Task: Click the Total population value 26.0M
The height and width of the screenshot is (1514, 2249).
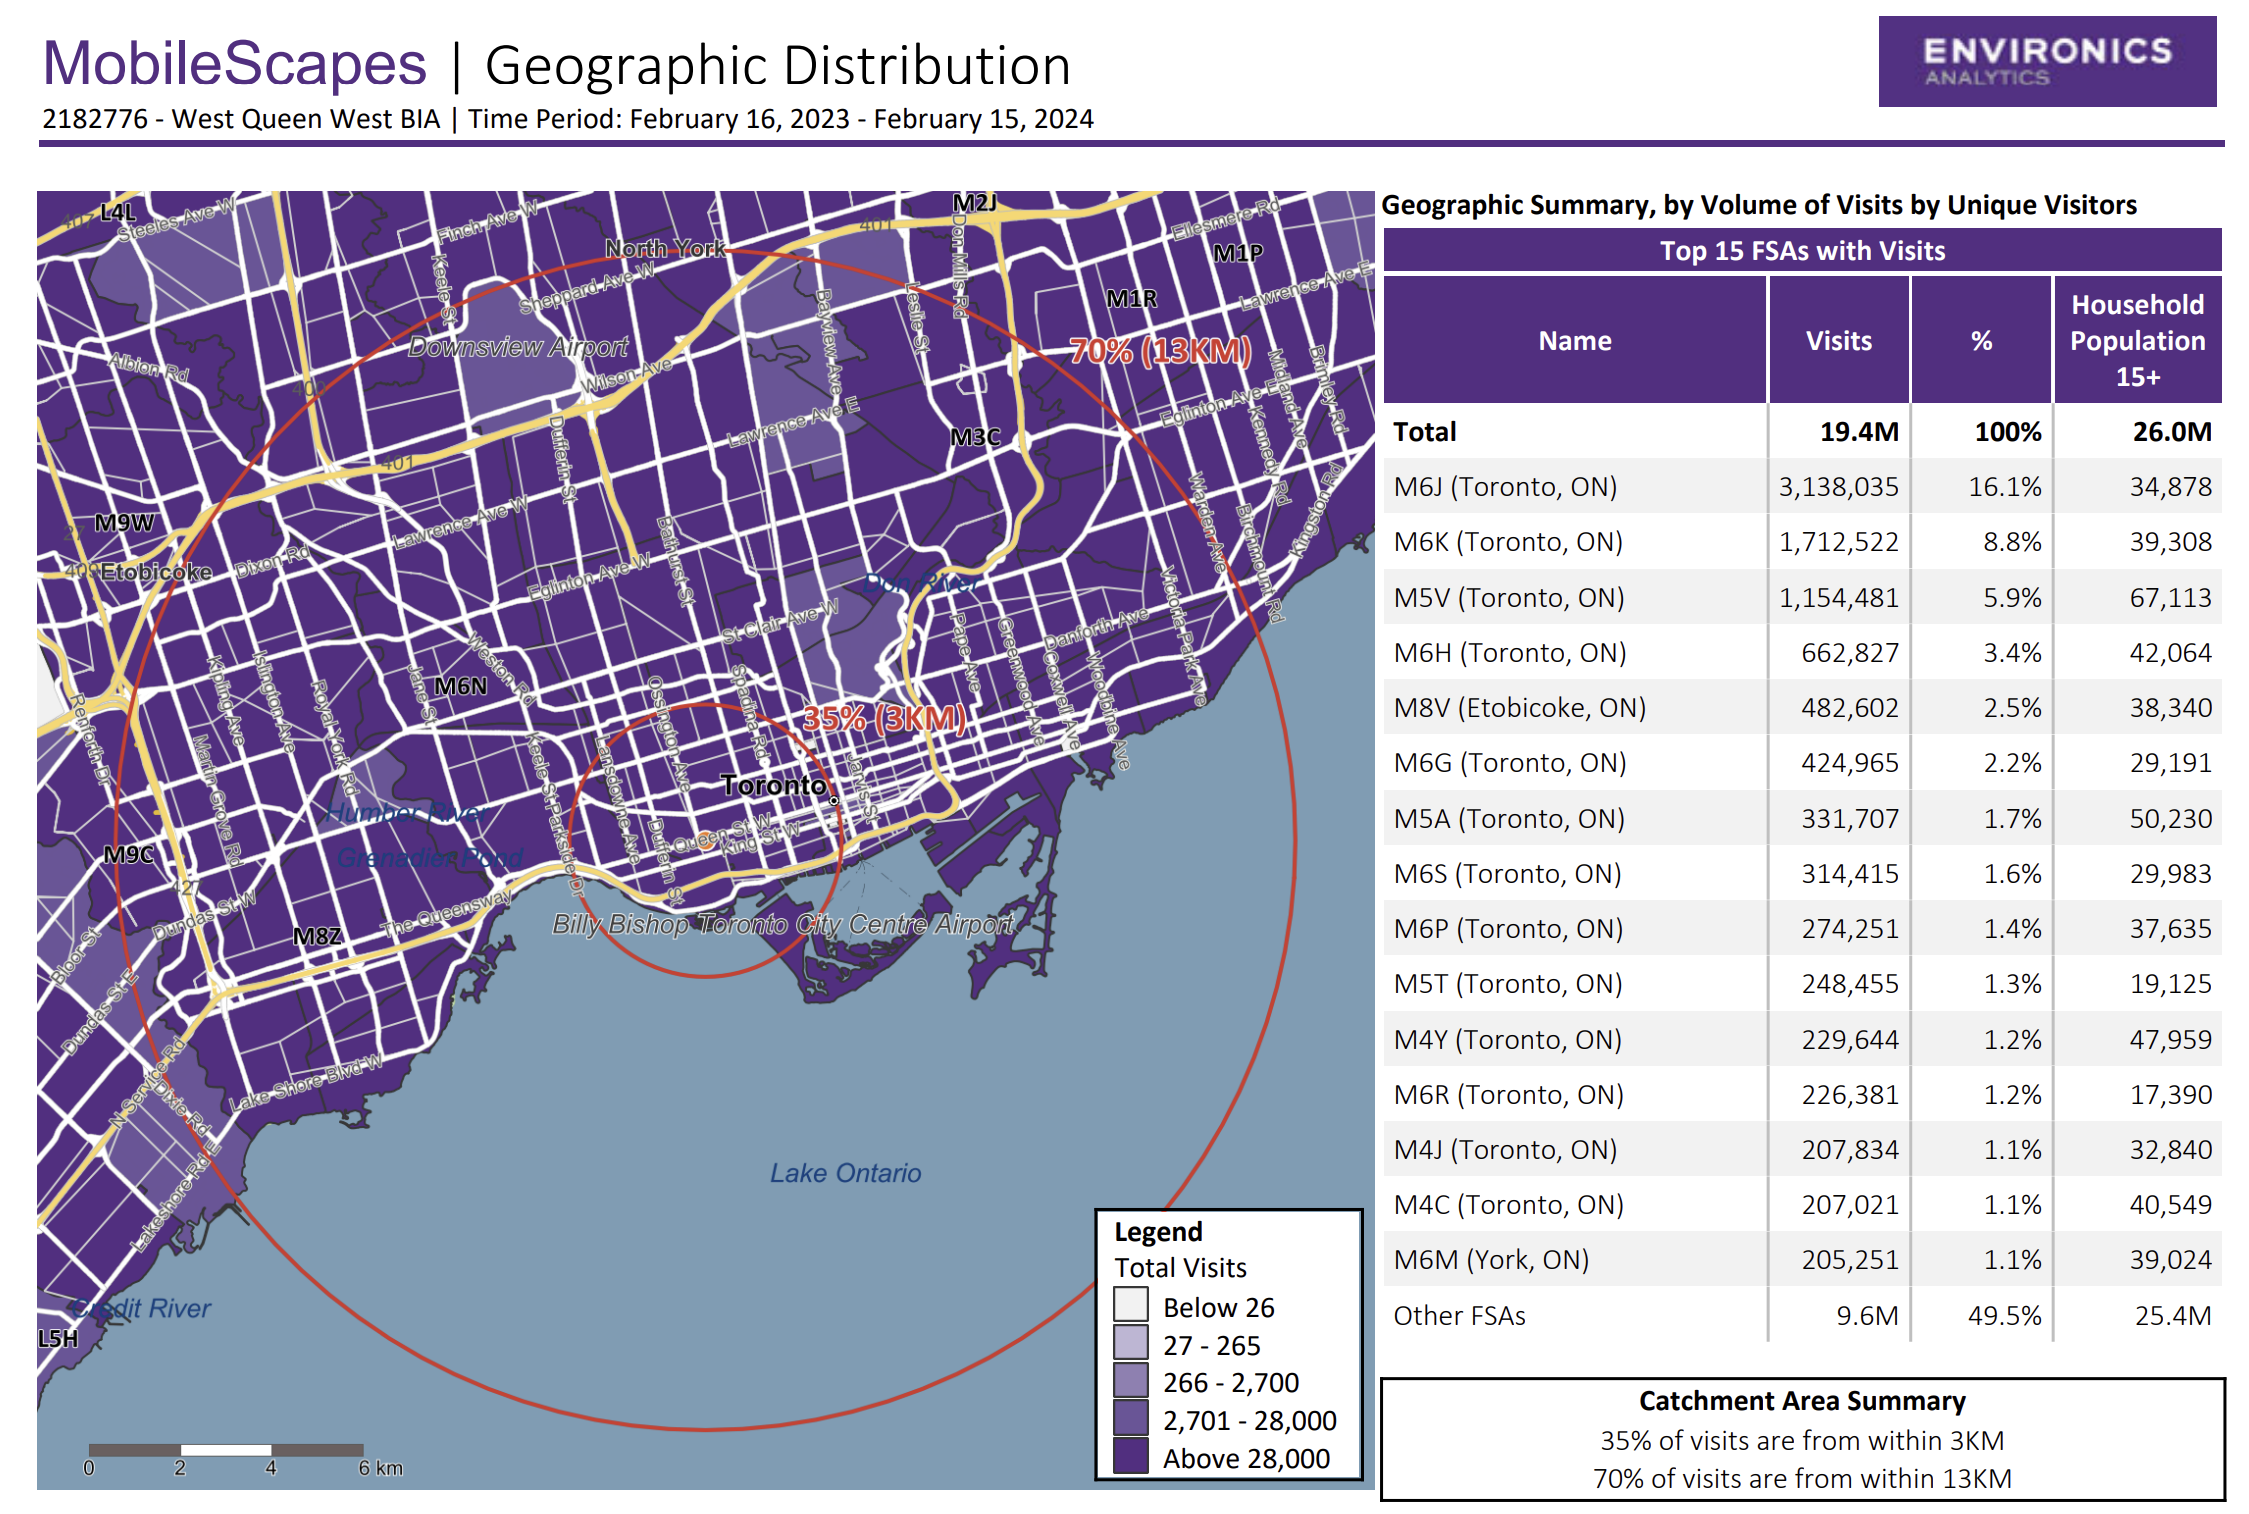Action: pos(2171,432)
